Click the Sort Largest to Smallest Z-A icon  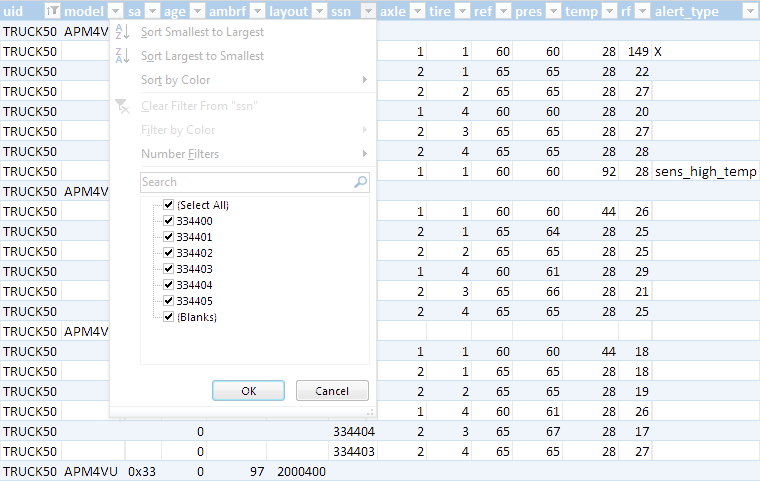(x=123, y=56)
